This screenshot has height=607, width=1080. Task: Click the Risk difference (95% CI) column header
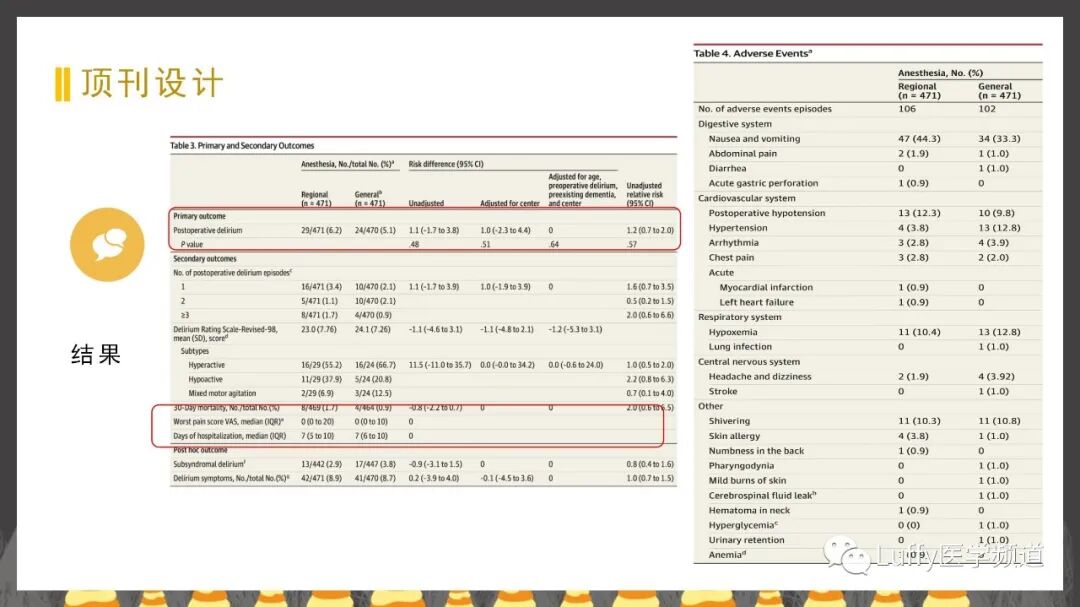446,164
